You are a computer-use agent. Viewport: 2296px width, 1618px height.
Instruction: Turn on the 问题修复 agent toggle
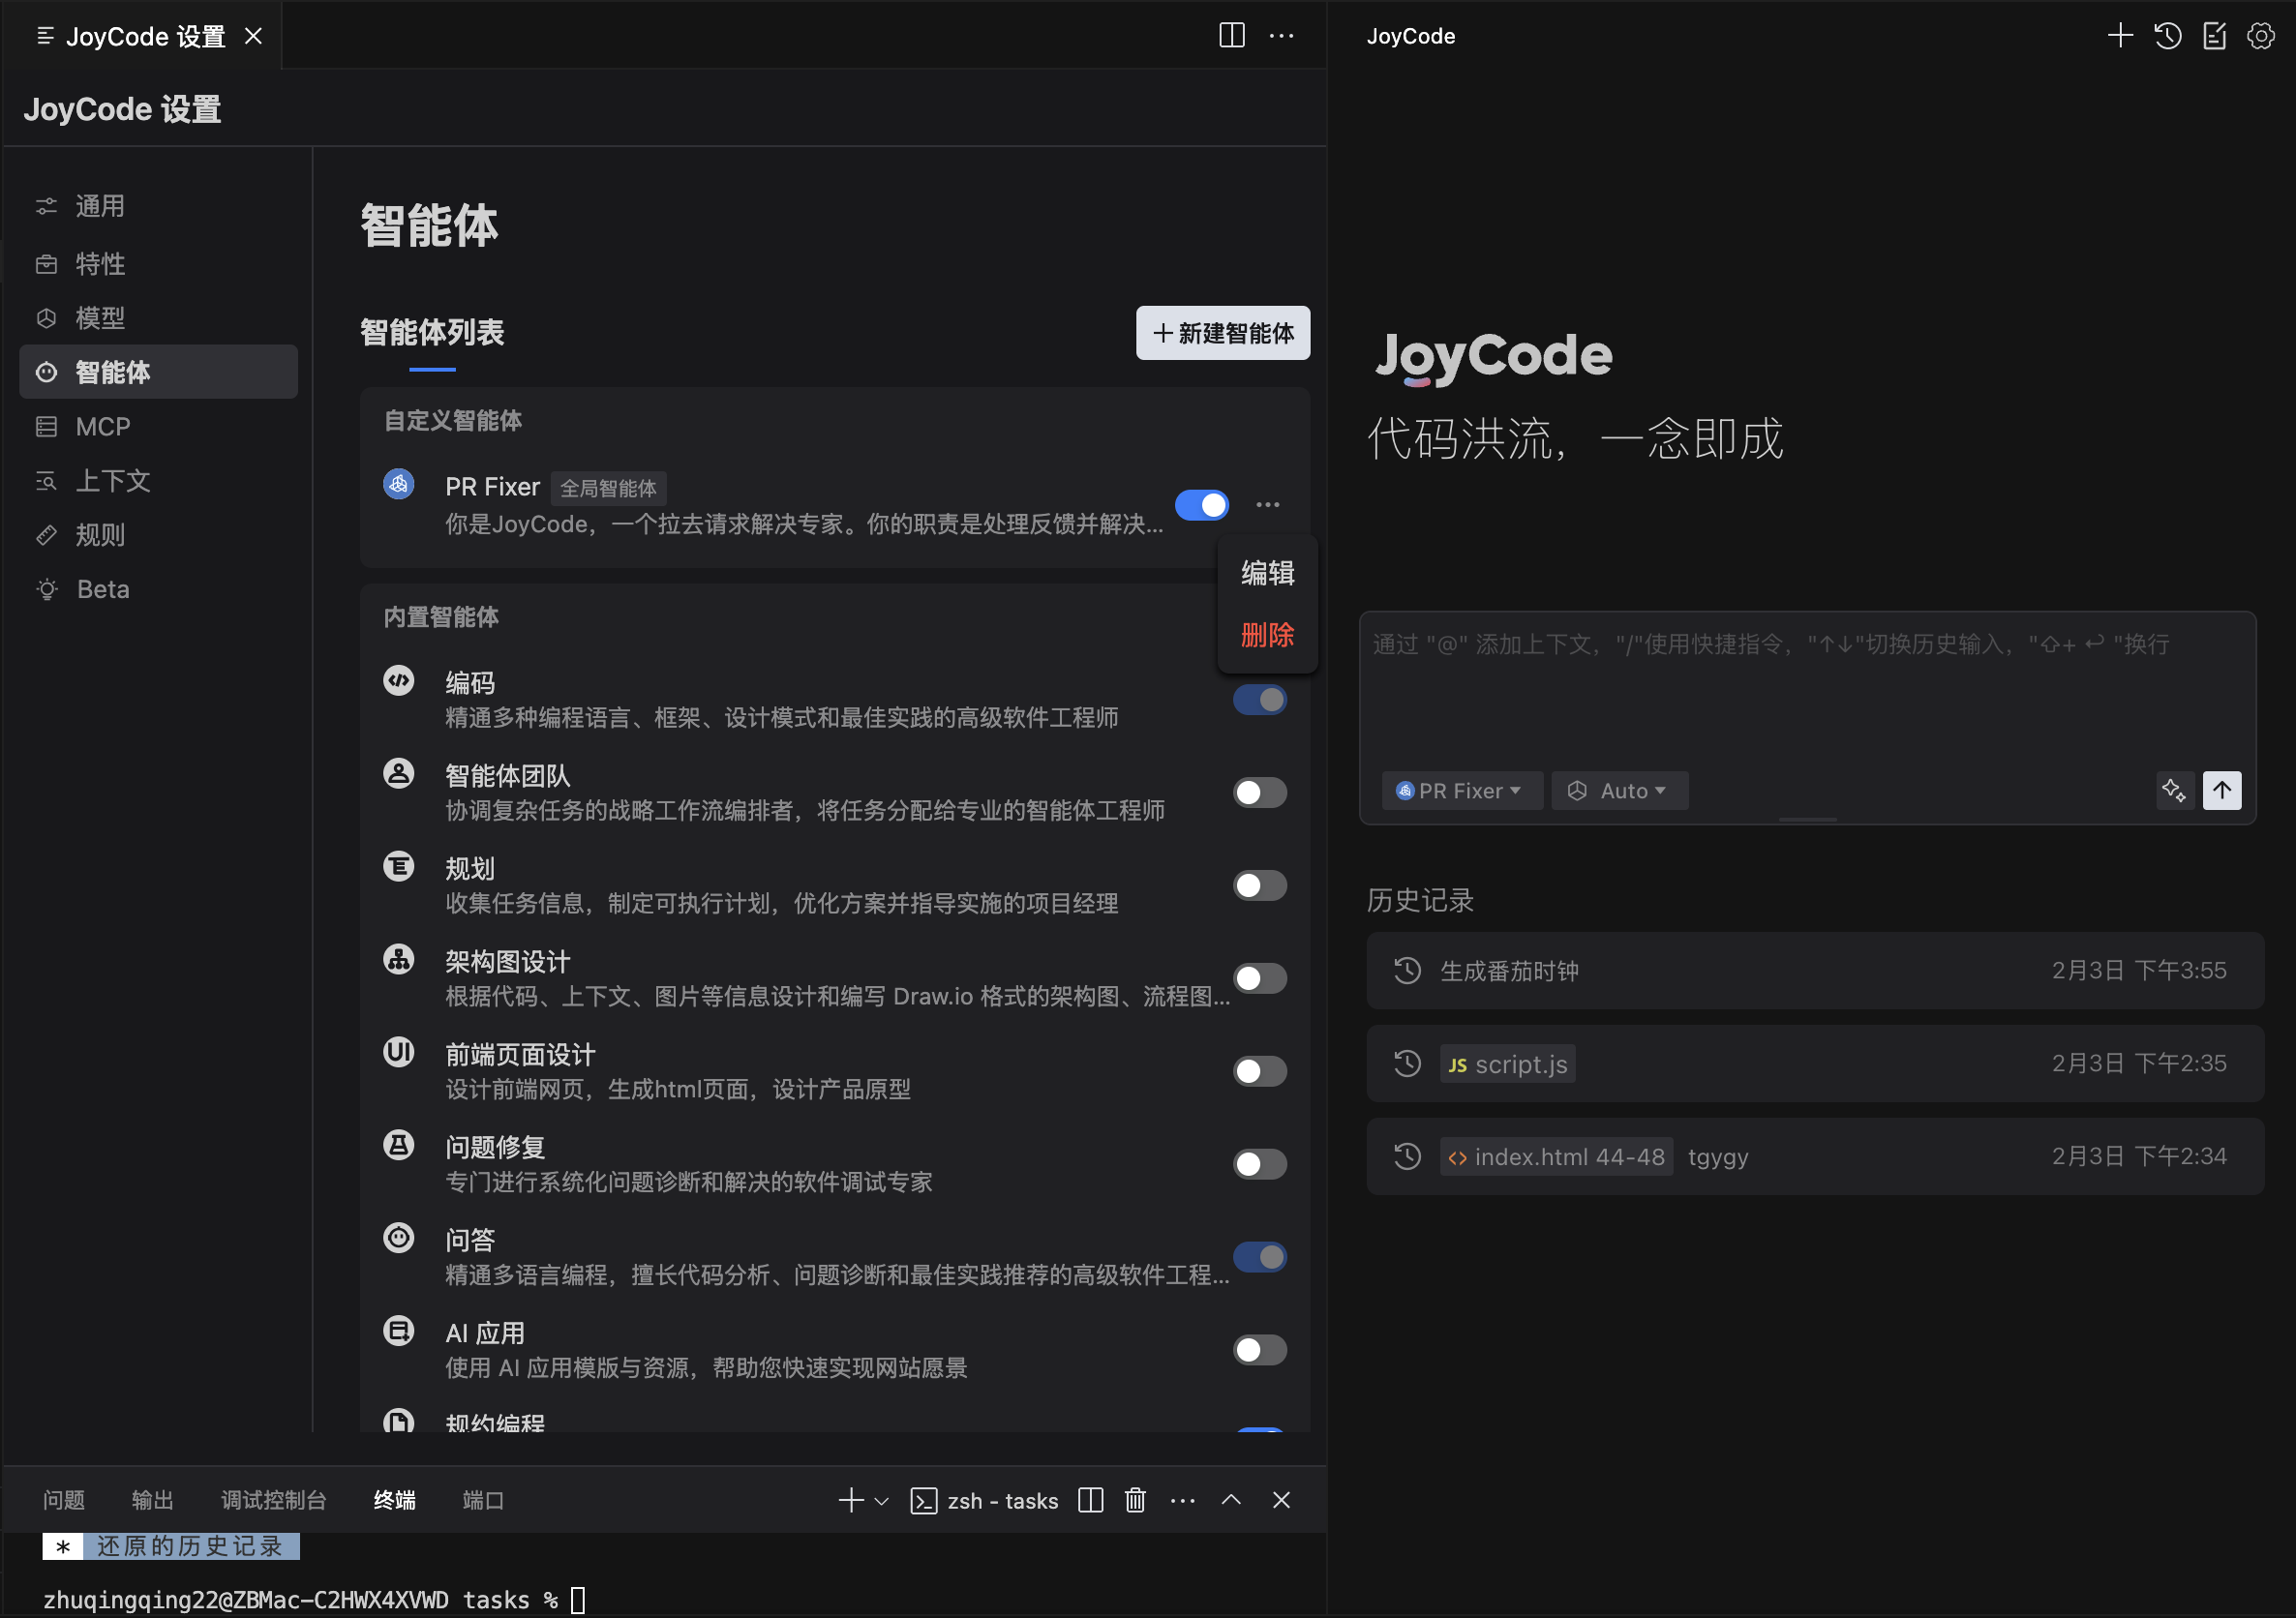pyautogui.click(x=1259, y=1164)
